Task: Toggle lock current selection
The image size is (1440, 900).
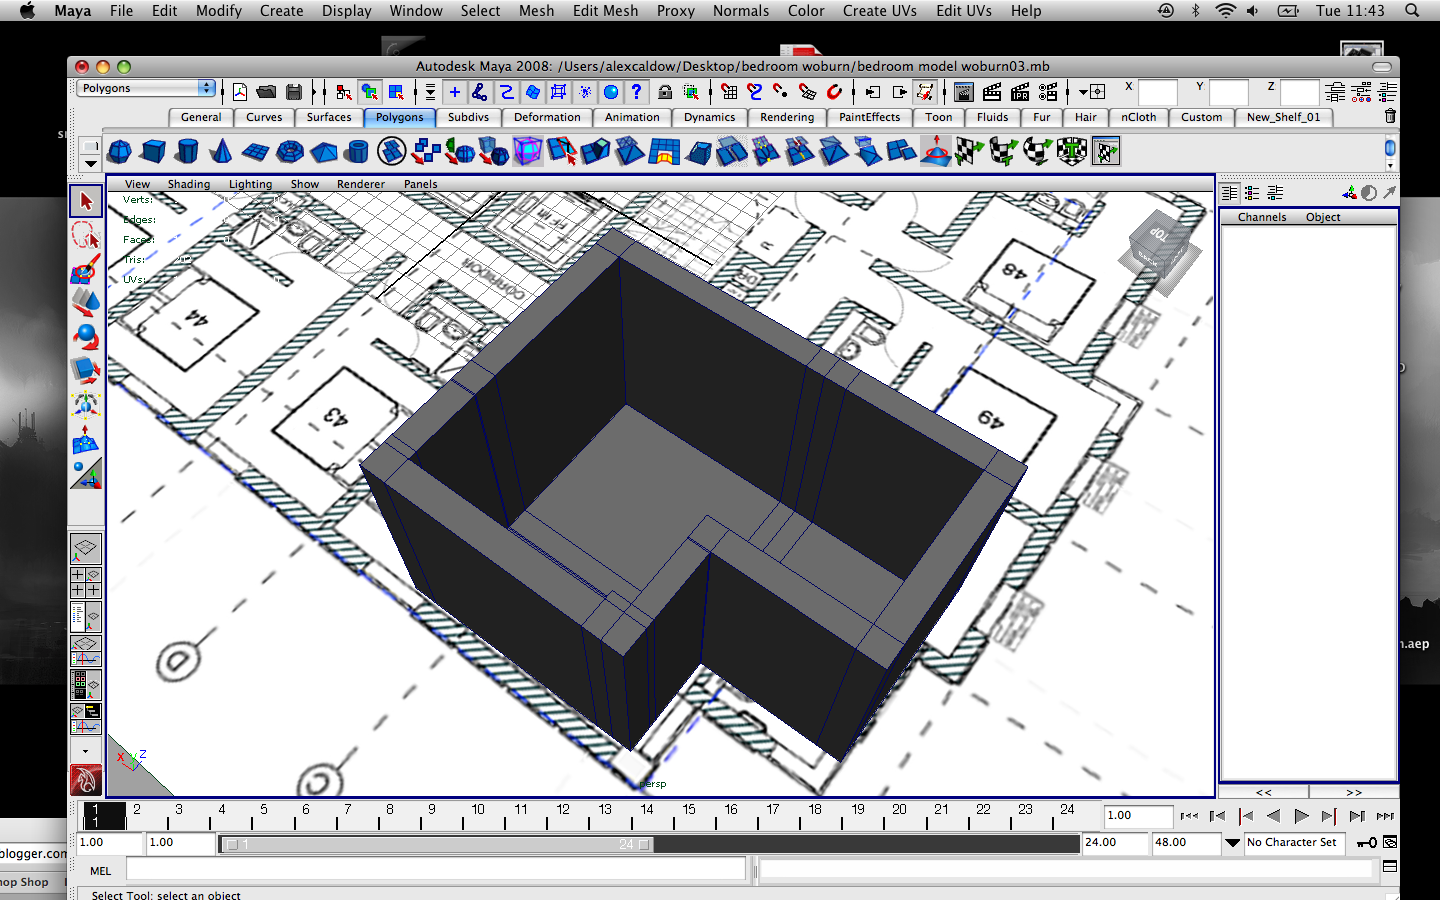Action: (x=665, y=92)
